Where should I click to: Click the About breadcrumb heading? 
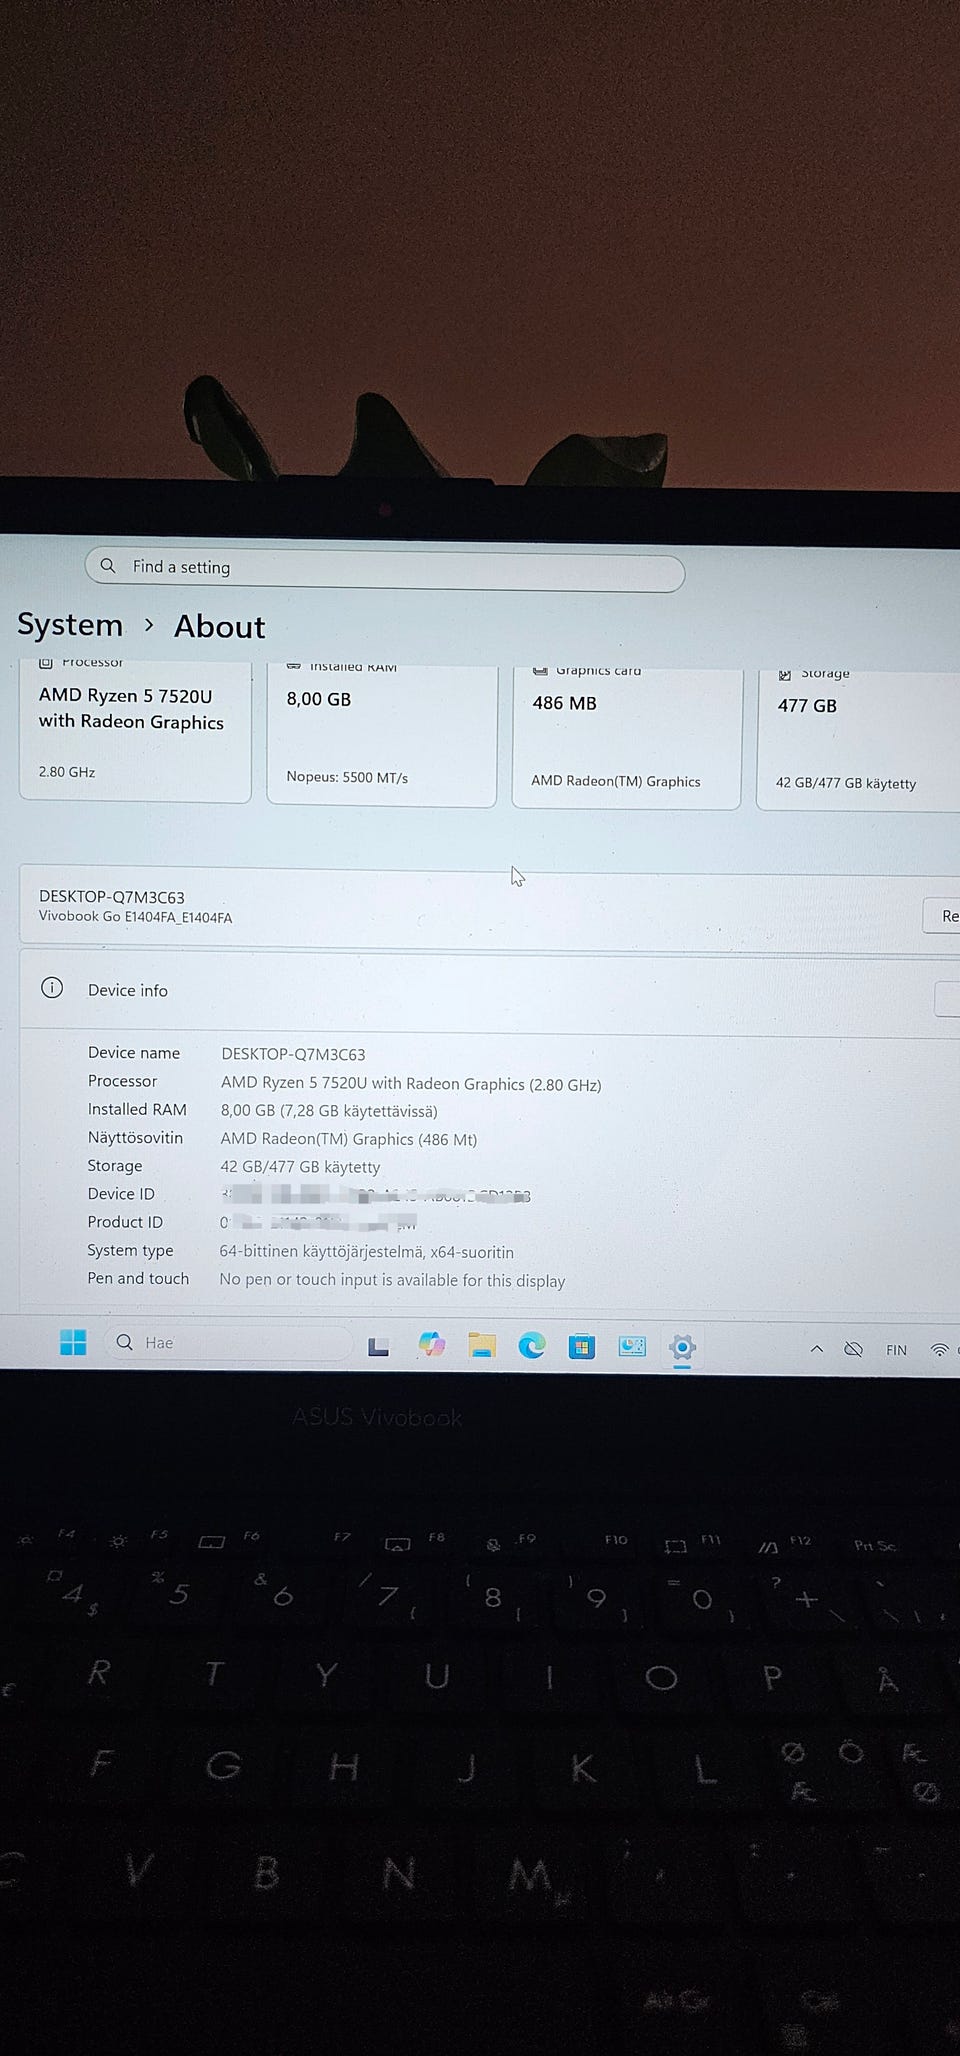click(x=220, y=627)
